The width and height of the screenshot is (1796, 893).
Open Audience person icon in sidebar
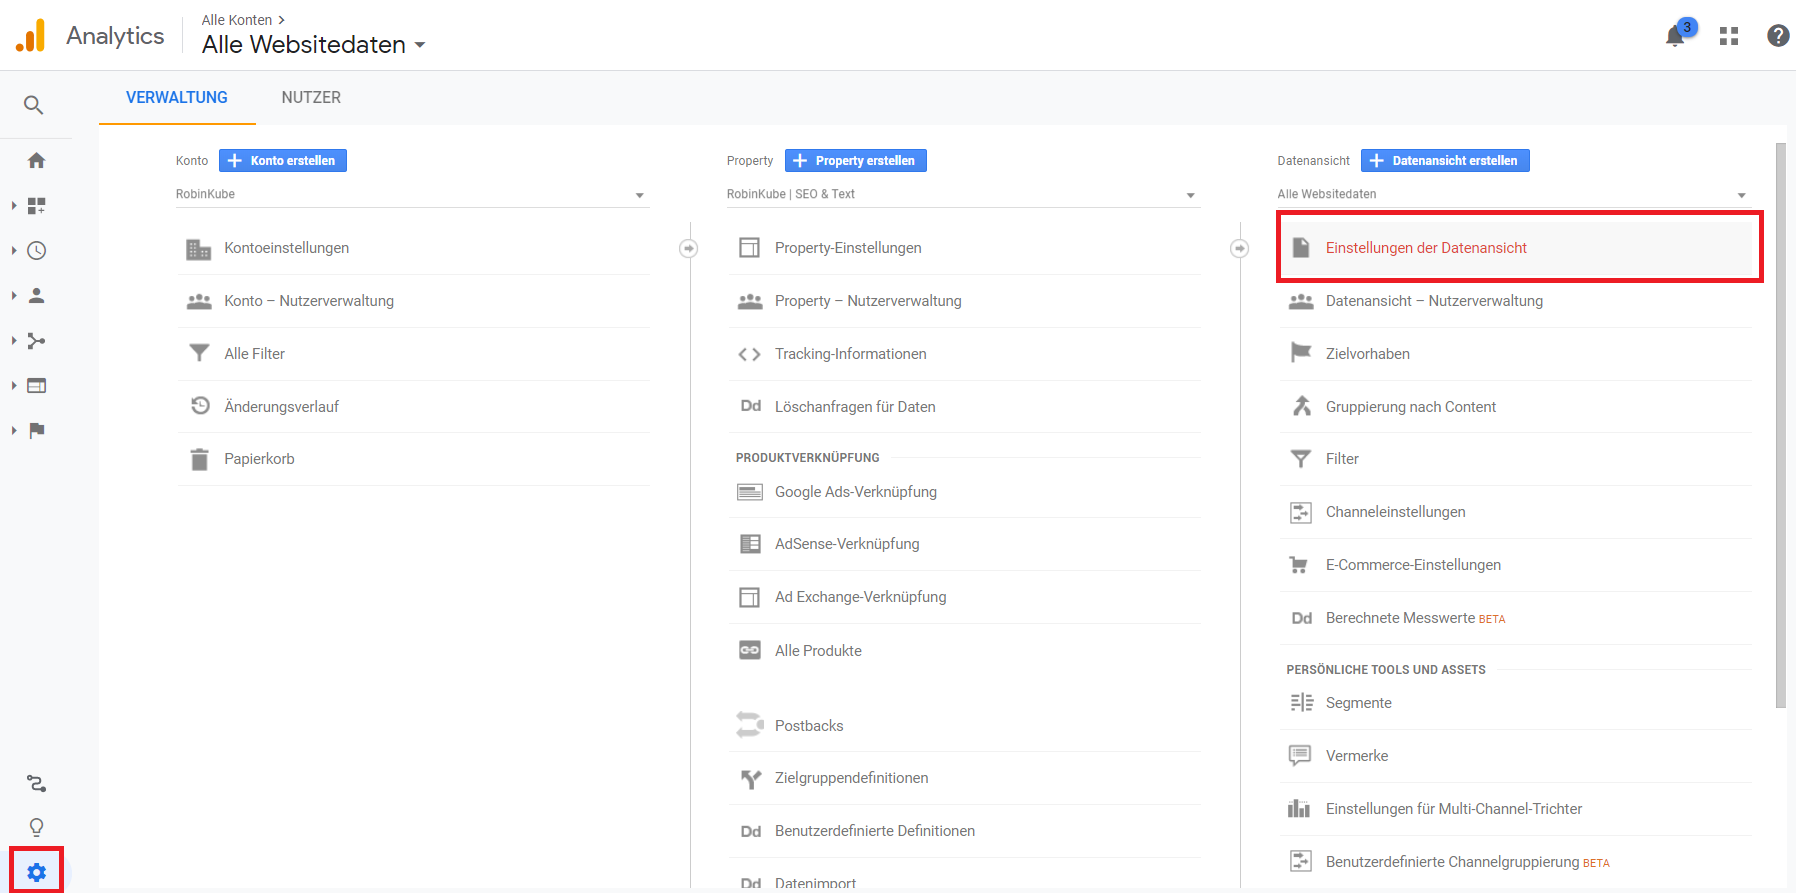(37, 295)
